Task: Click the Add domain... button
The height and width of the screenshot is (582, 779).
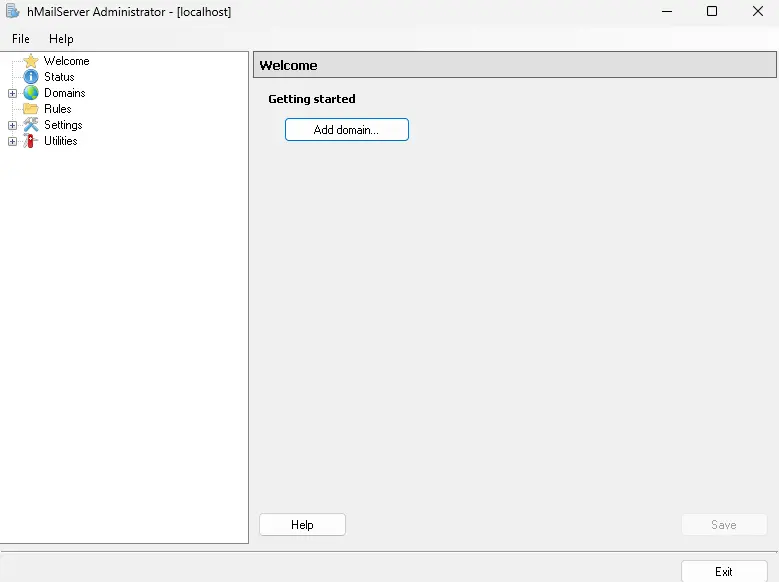Action: click(347, 130)
